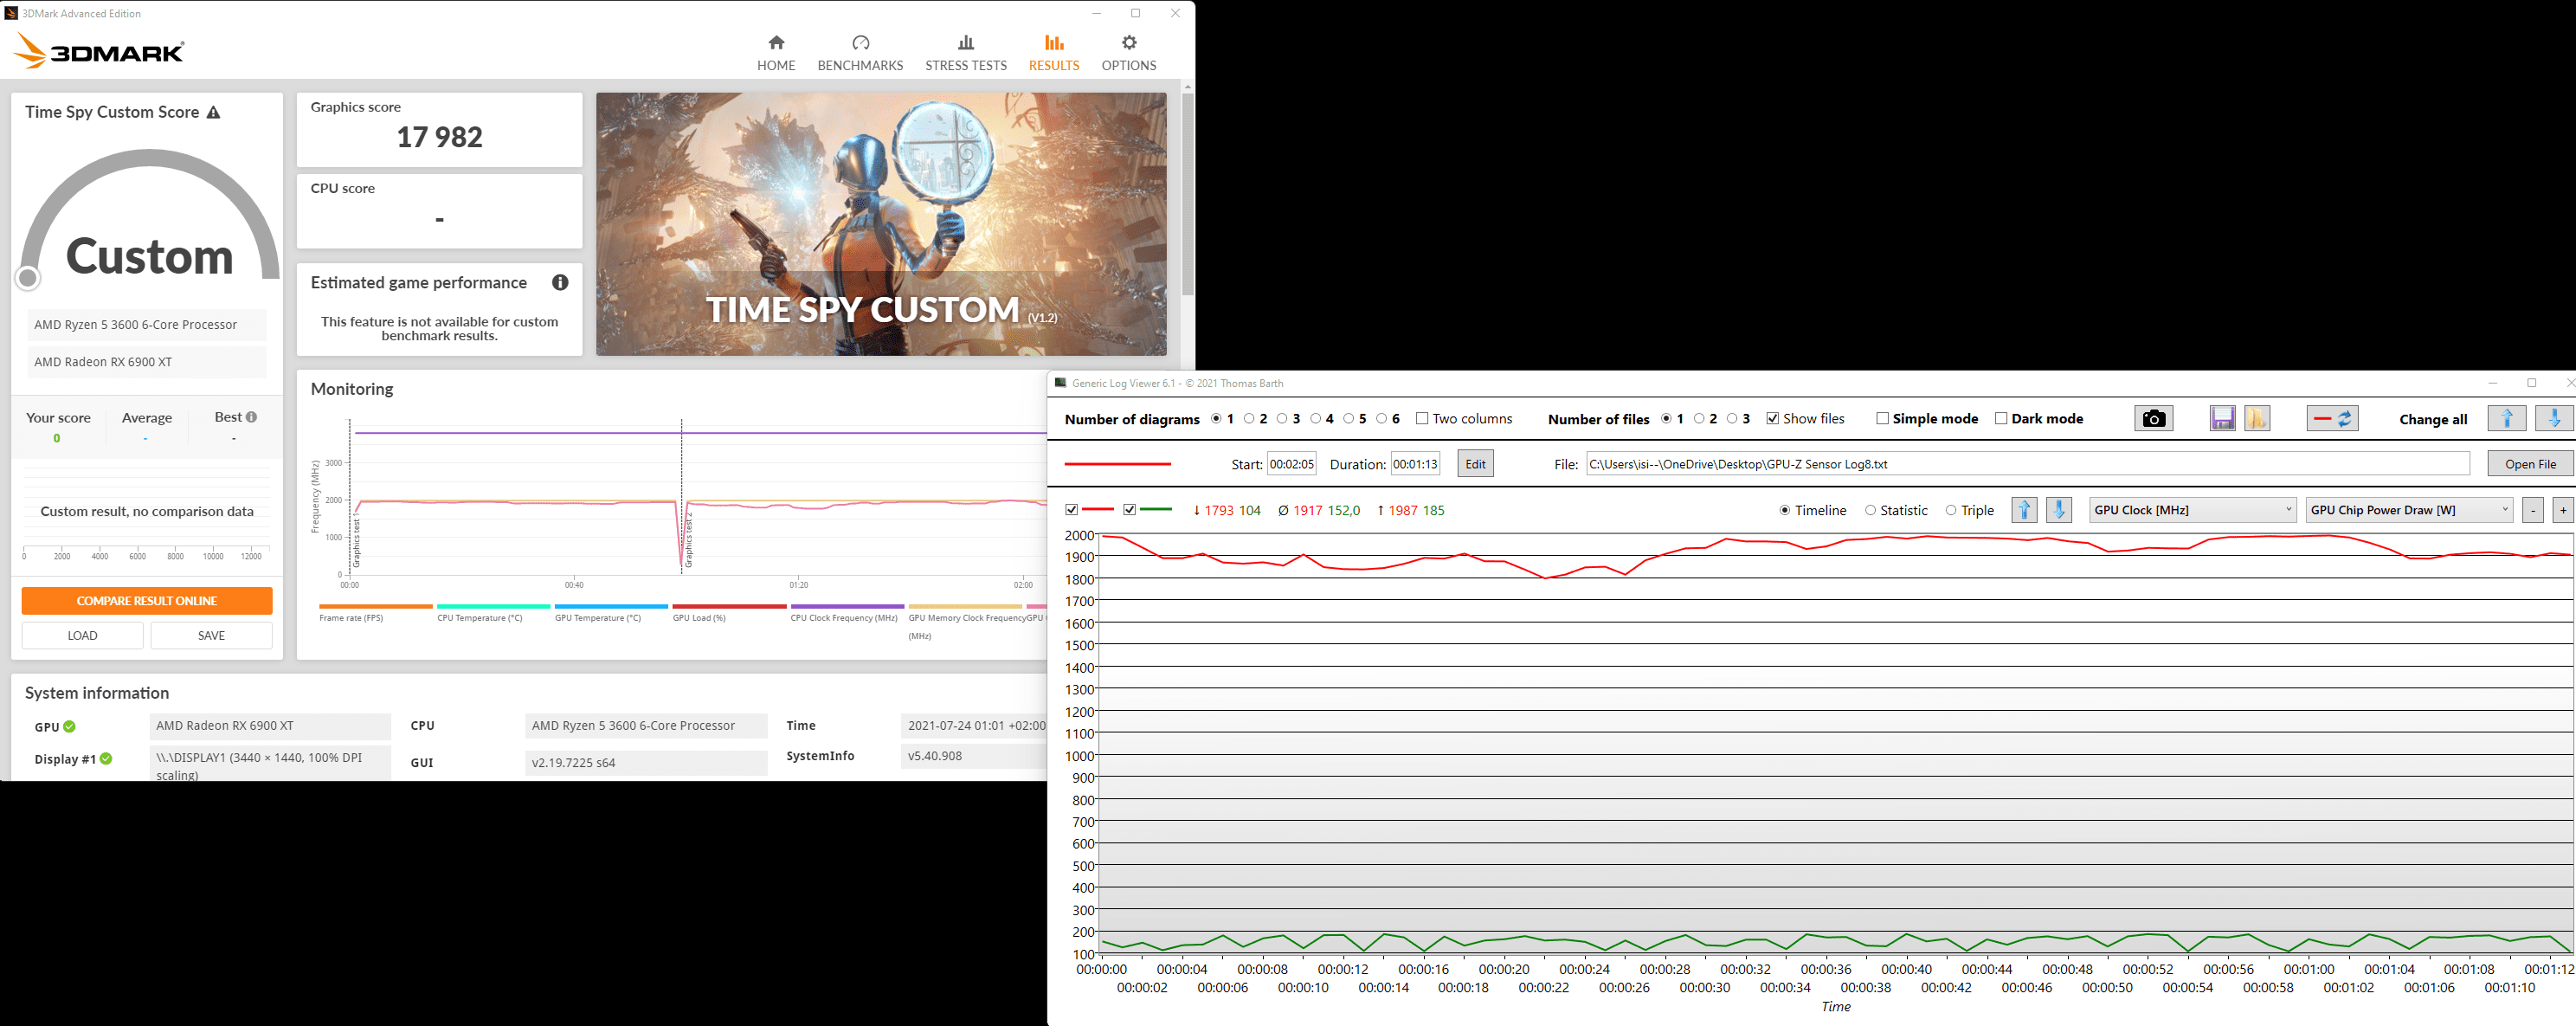The height and width of the screenshot is (1026, 2576).
Task: Enable Dark mode checkbox
Action: [2001, 418]
